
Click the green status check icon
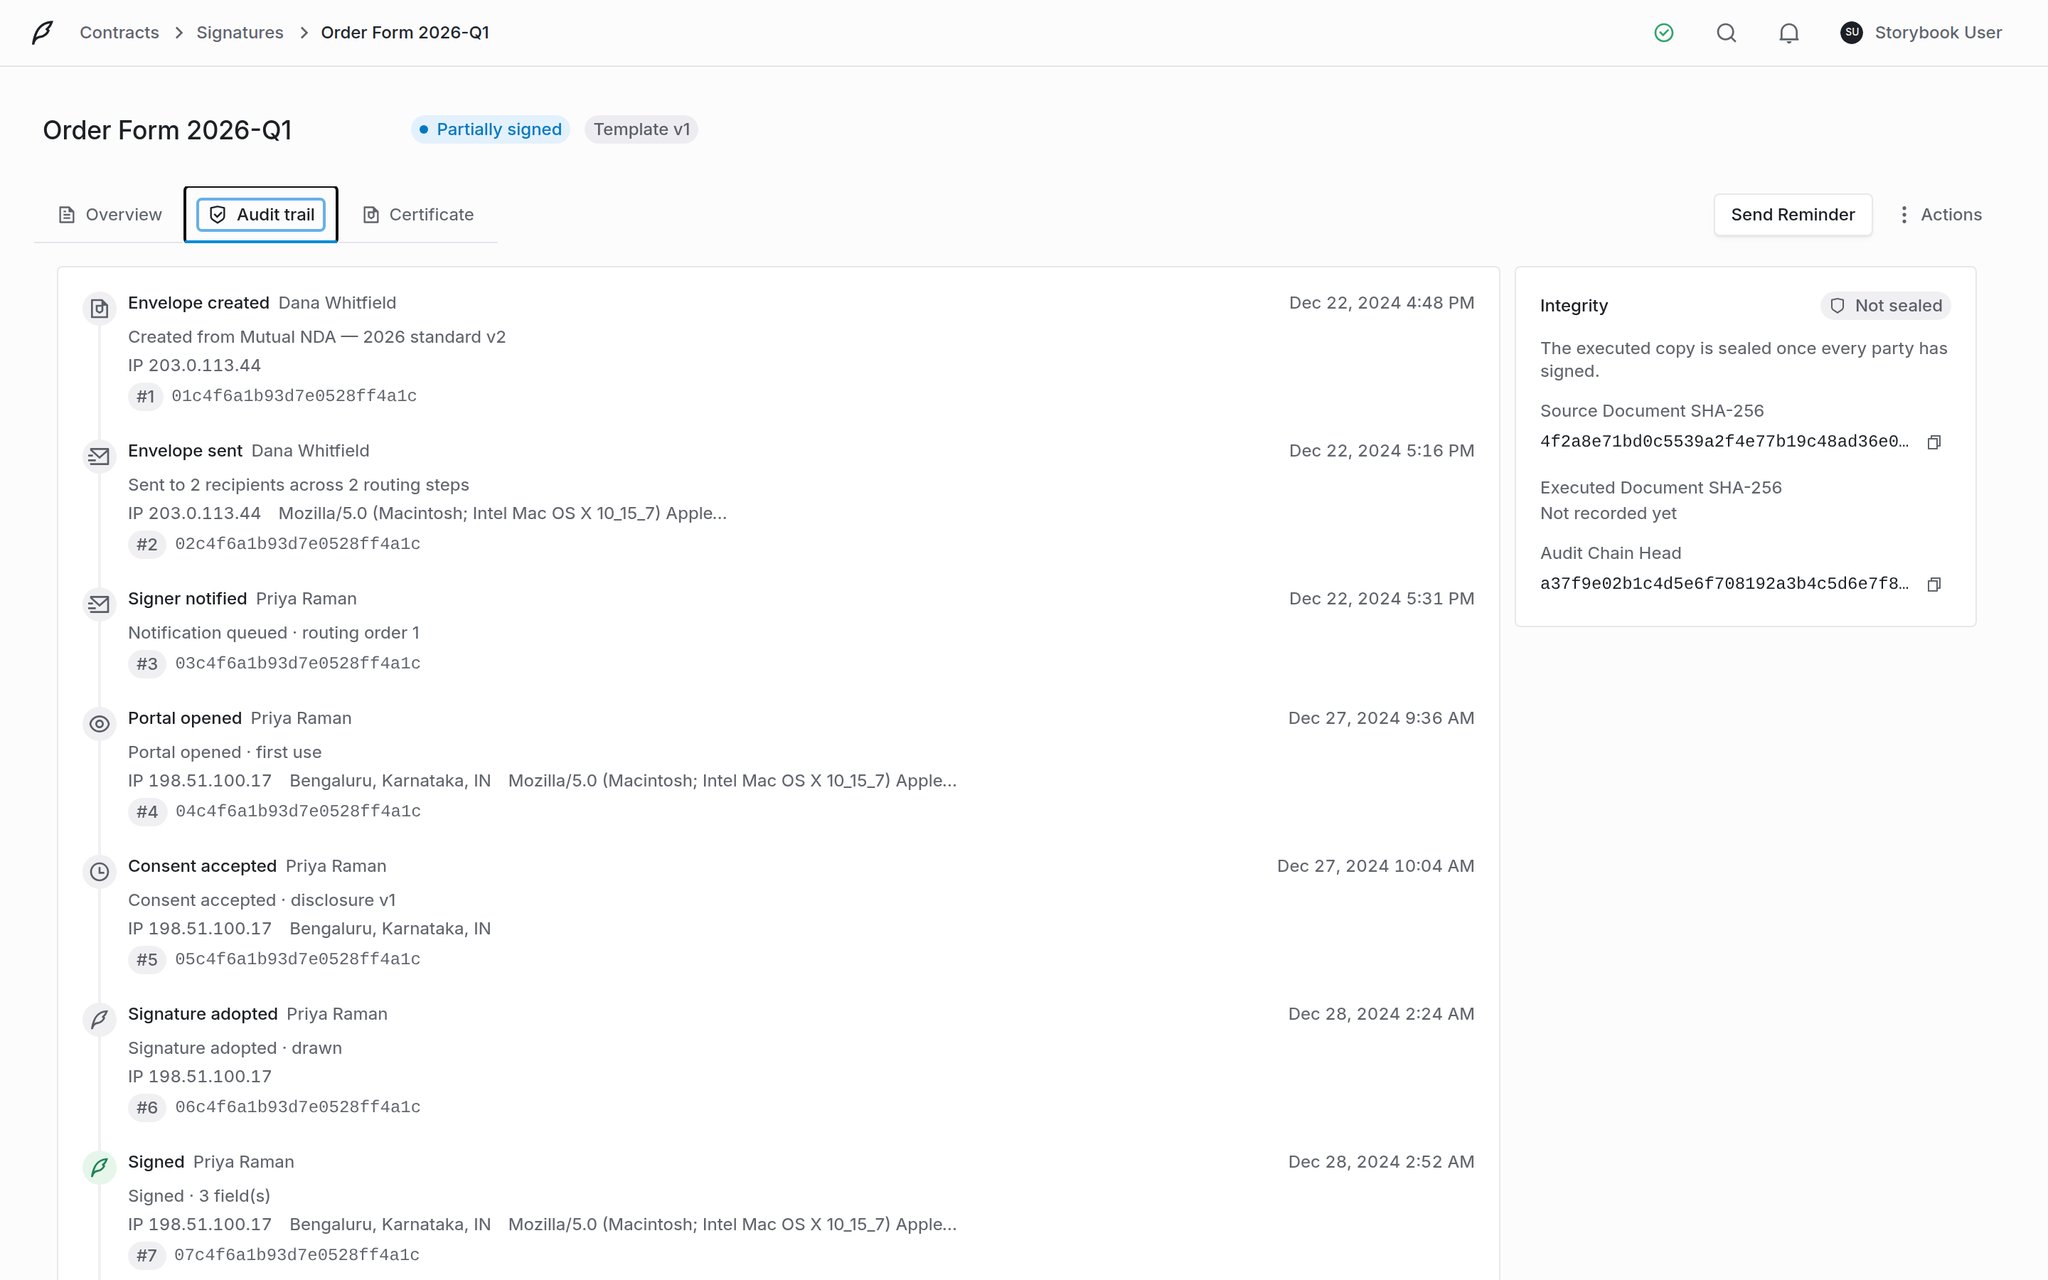tap(1664, 33)
